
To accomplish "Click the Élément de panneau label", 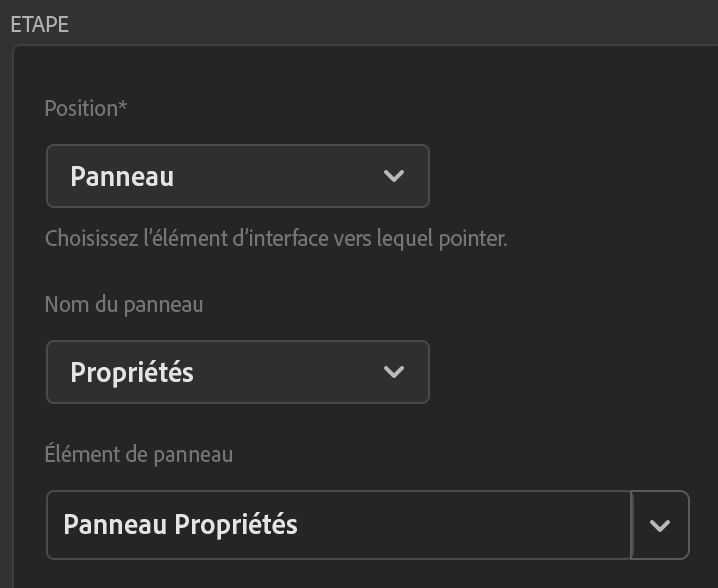I will [x=139, y=454].
